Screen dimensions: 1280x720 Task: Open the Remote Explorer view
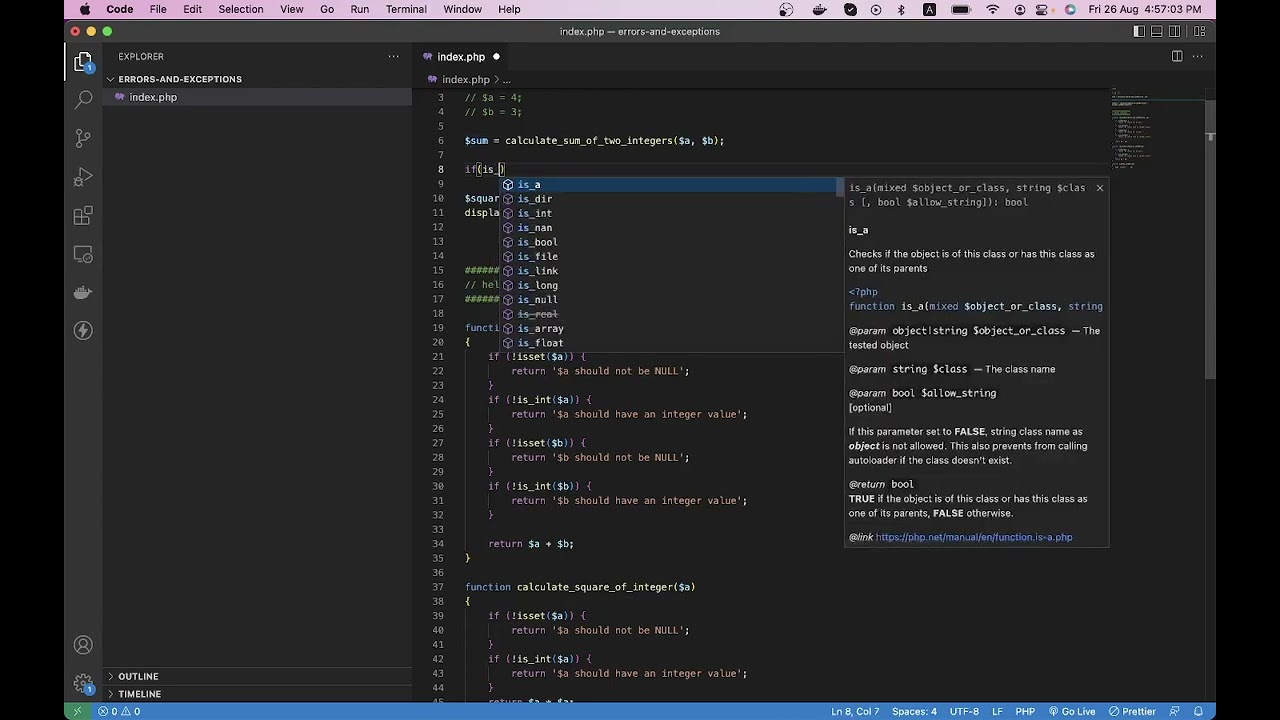[x=84, y=254]
